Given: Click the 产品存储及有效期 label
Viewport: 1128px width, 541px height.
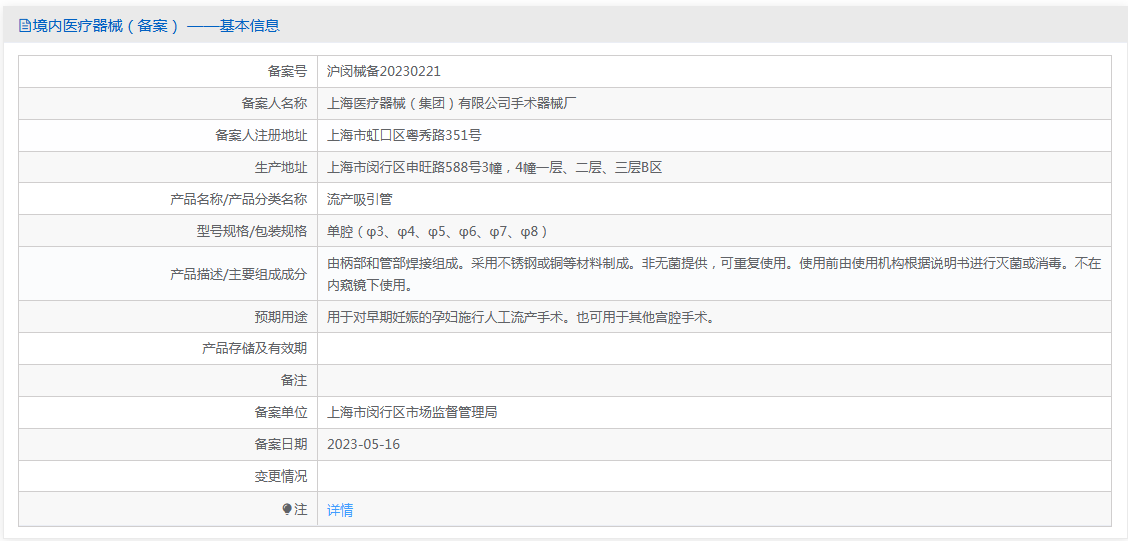Looking at the screenshot, I should [x=254, y=349].
